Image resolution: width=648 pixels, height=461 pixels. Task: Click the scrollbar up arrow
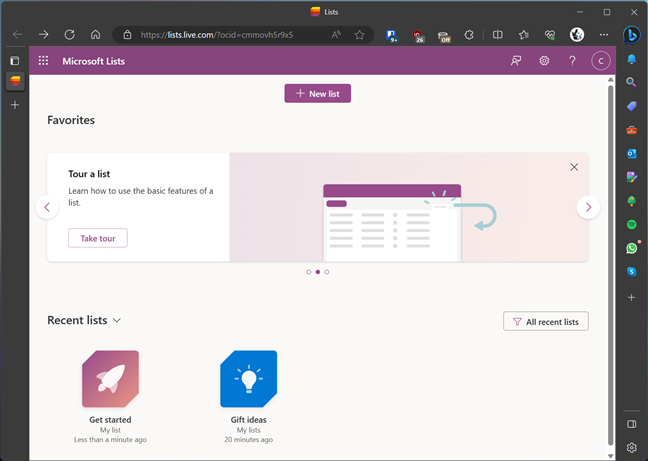click(610, 79)
